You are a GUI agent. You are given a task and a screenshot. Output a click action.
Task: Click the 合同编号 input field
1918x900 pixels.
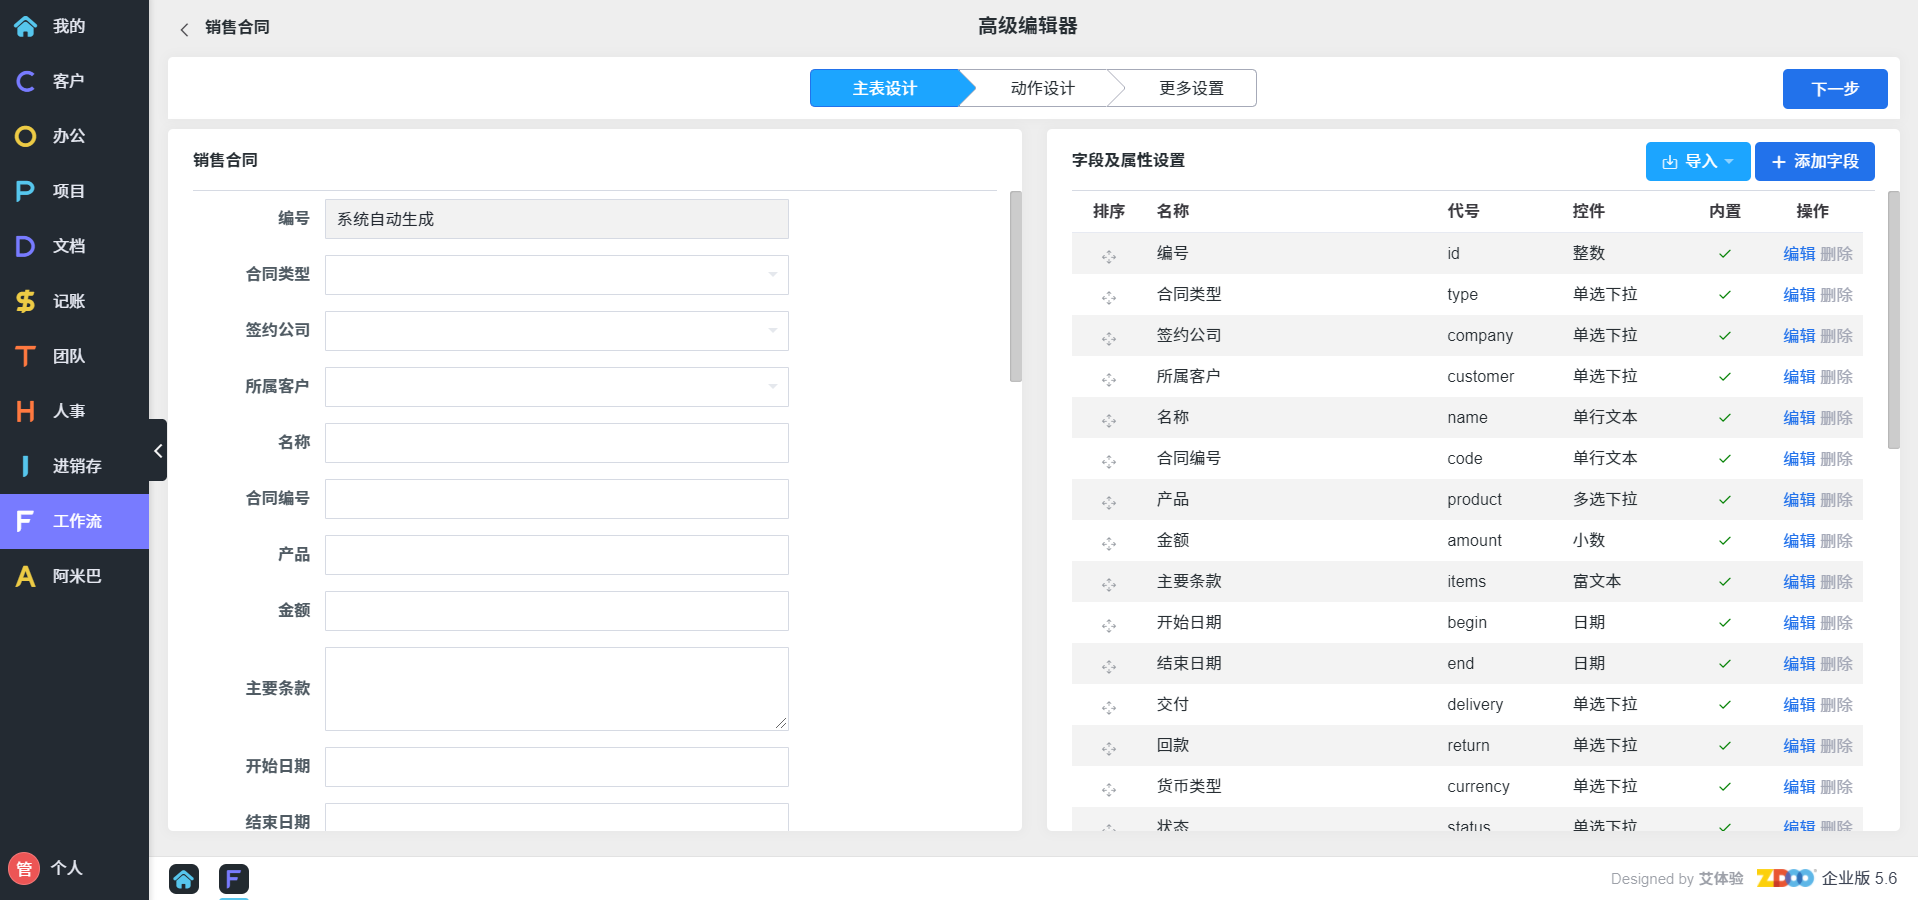click(556, 499)
